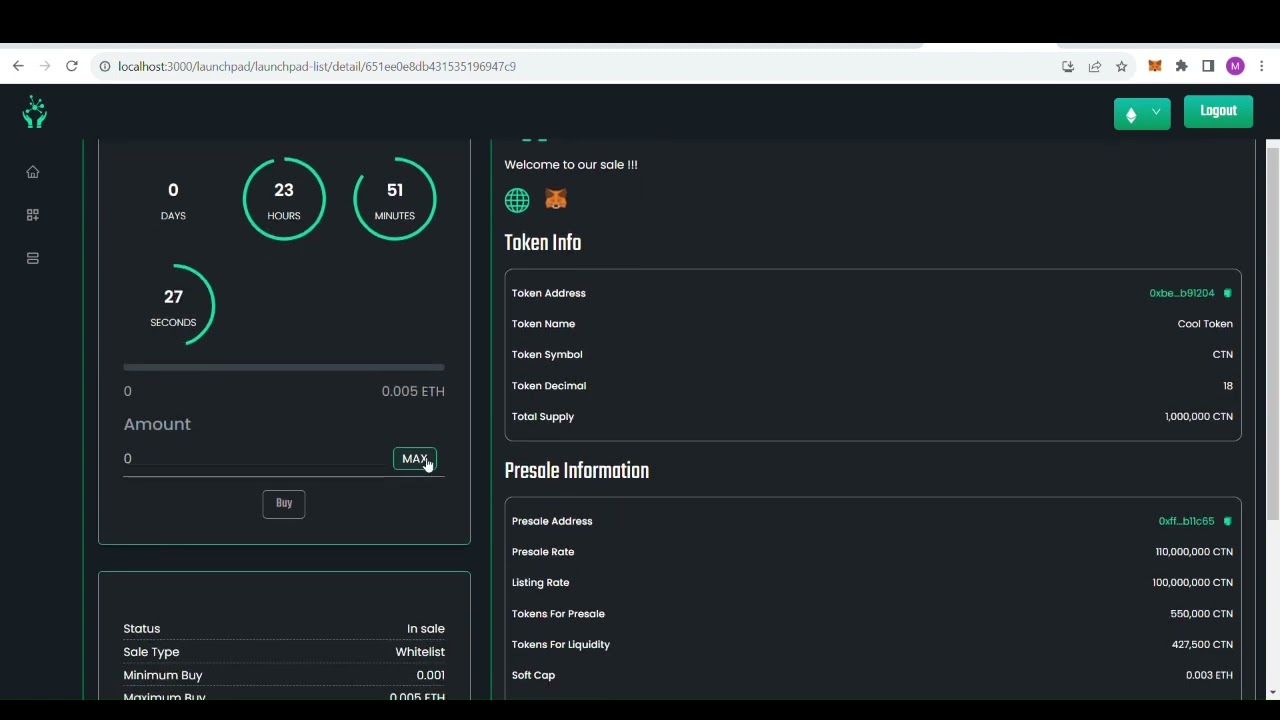Click the 0.001 minimum buy value
This screenshot has width=1280, height=720.
pyautogui.click(x=431, y=676)
